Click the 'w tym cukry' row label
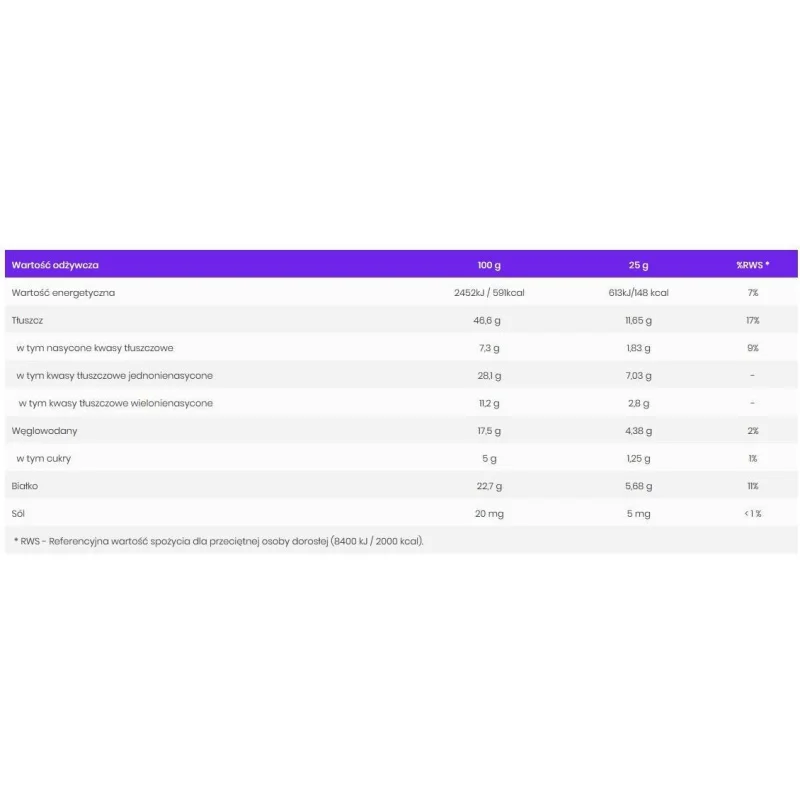Image resolution: width=800 pixels, height=800 pixels. 43,459
